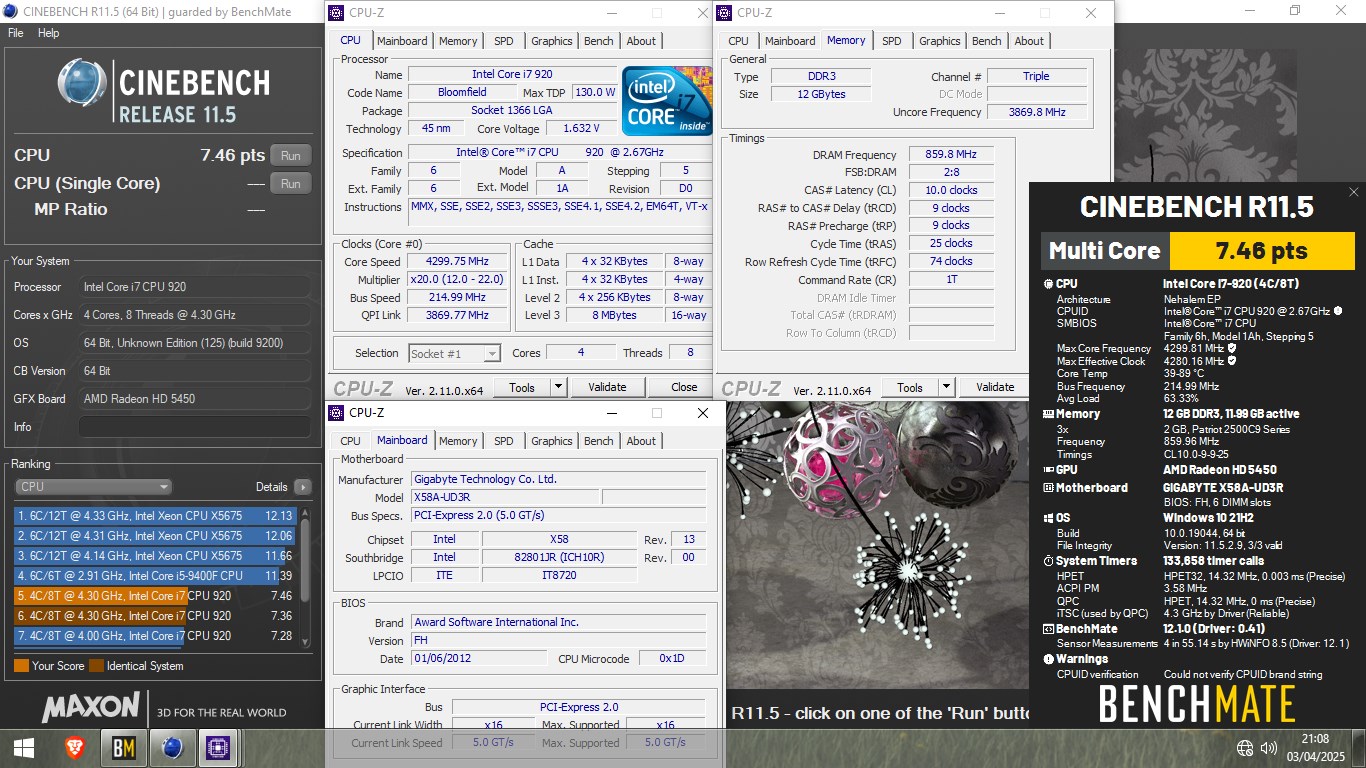Click the CPU-Z title icon of the Memory-tab window

(x=725, y=13)
